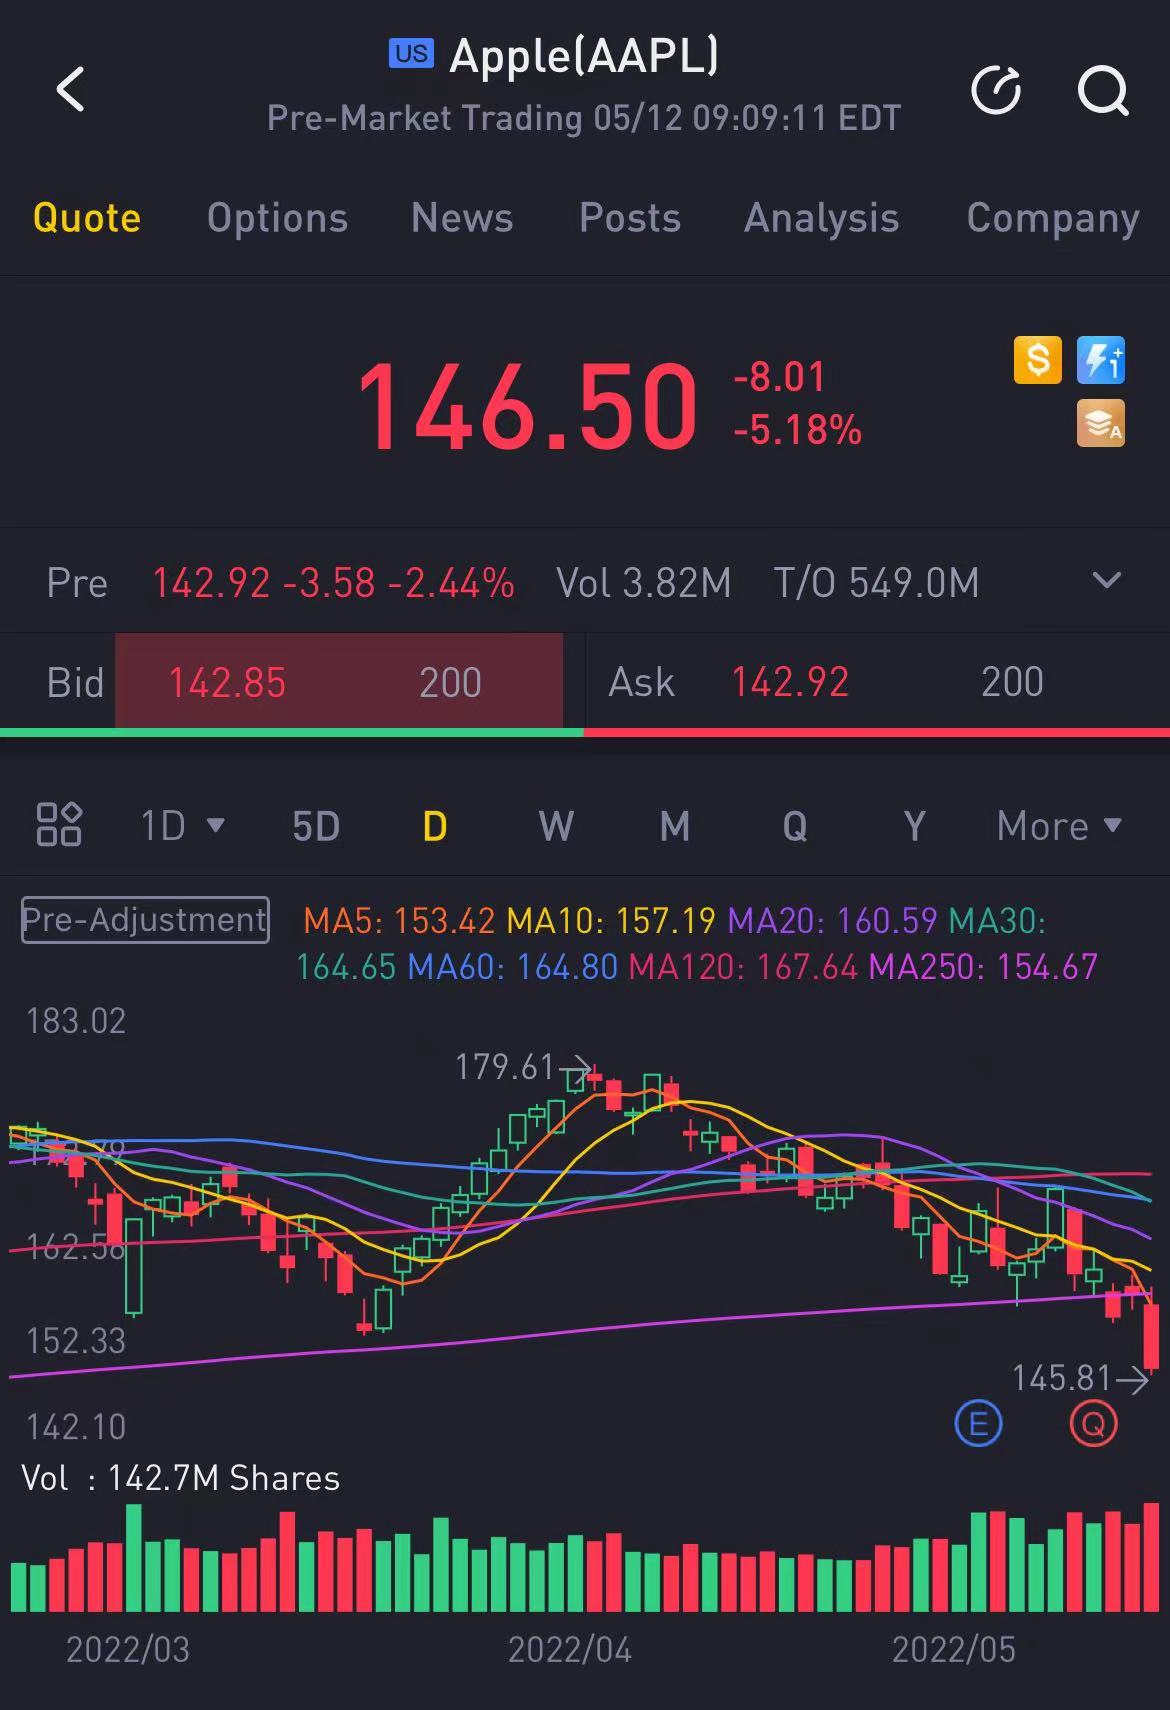Tap the Vol 3.82M pre-market value

click(644, 582)
